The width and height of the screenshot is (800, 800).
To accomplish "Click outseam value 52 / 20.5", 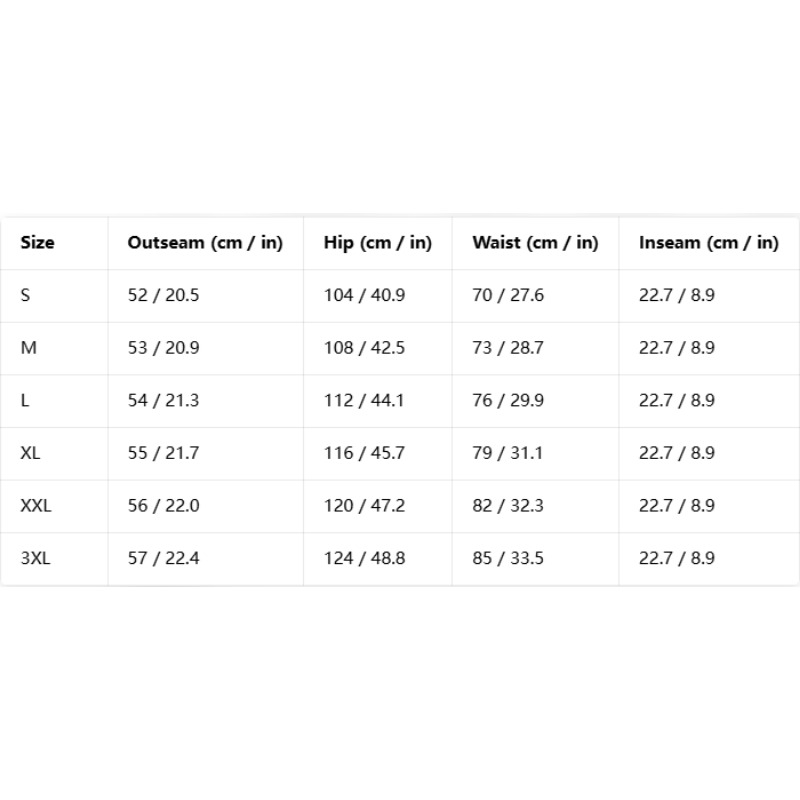I will [x=163, y=295].
